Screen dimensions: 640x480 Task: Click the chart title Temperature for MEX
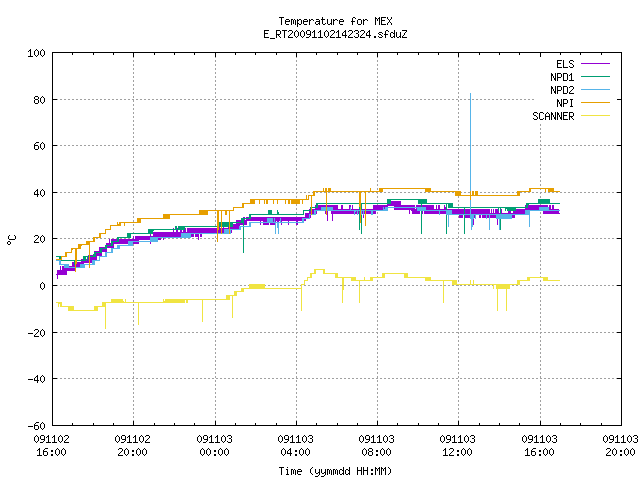tap(335, 21)
